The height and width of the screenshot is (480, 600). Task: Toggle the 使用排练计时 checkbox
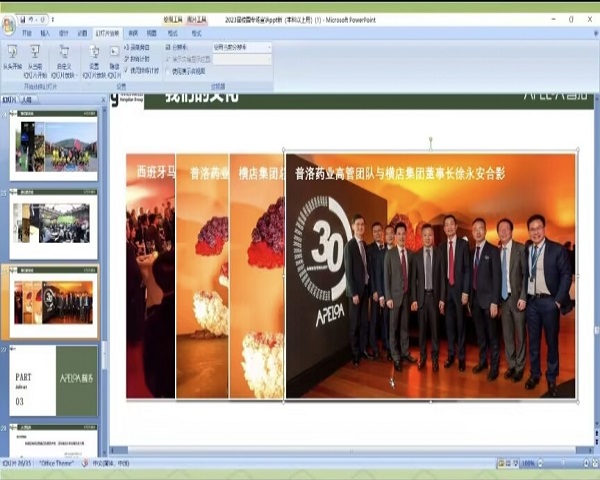pyautogui.click(x=141, y=70)
